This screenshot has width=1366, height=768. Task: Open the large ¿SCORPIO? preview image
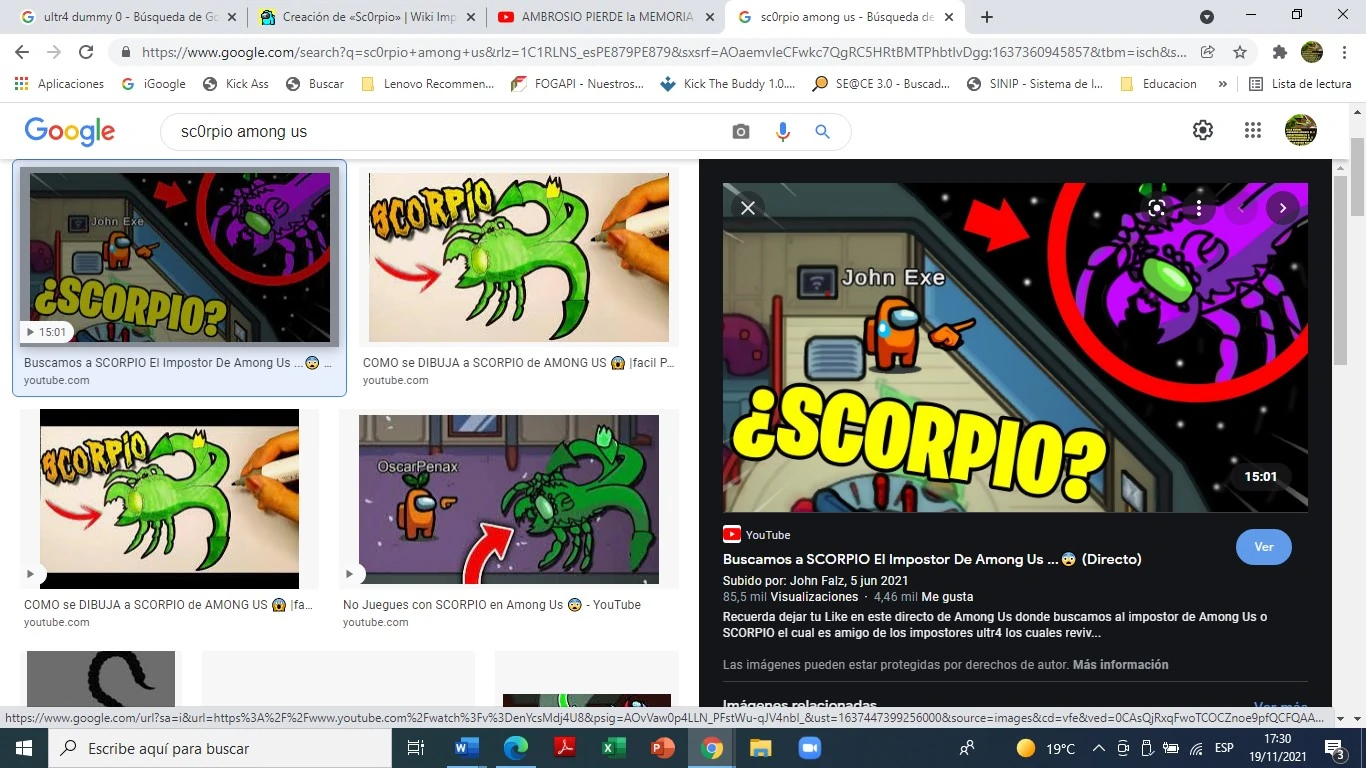pos(1015,347)
